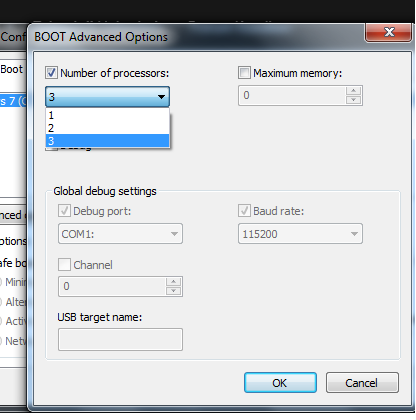Close the BOOT Advanced Options dialog
416x420 pixels.
pos(388,32)
